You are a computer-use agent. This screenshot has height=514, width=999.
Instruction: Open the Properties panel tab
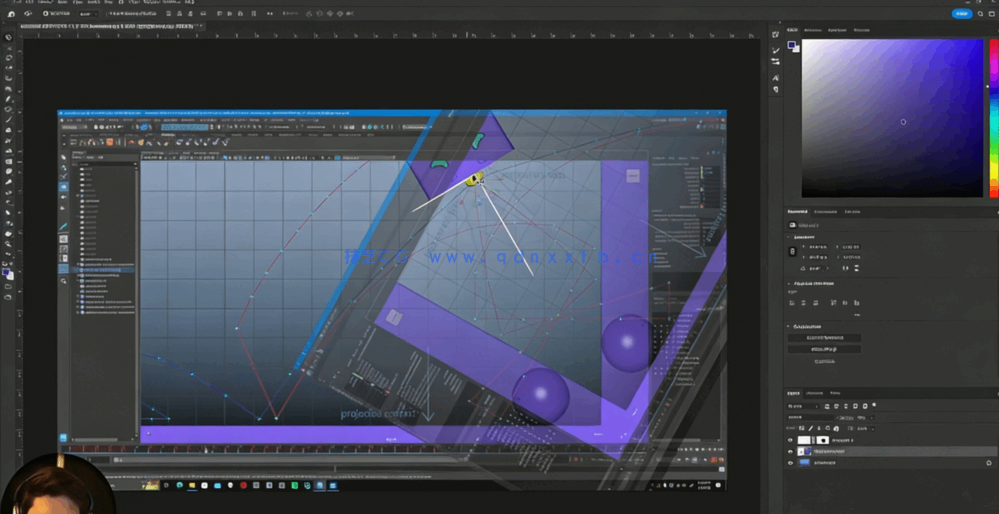point(797,212)
